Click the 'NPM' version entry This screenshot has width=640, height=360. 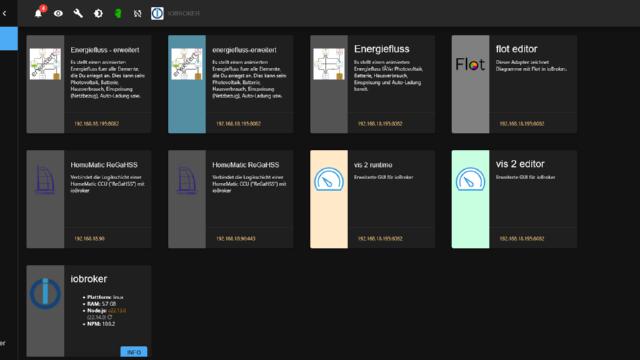coord(101,324)
